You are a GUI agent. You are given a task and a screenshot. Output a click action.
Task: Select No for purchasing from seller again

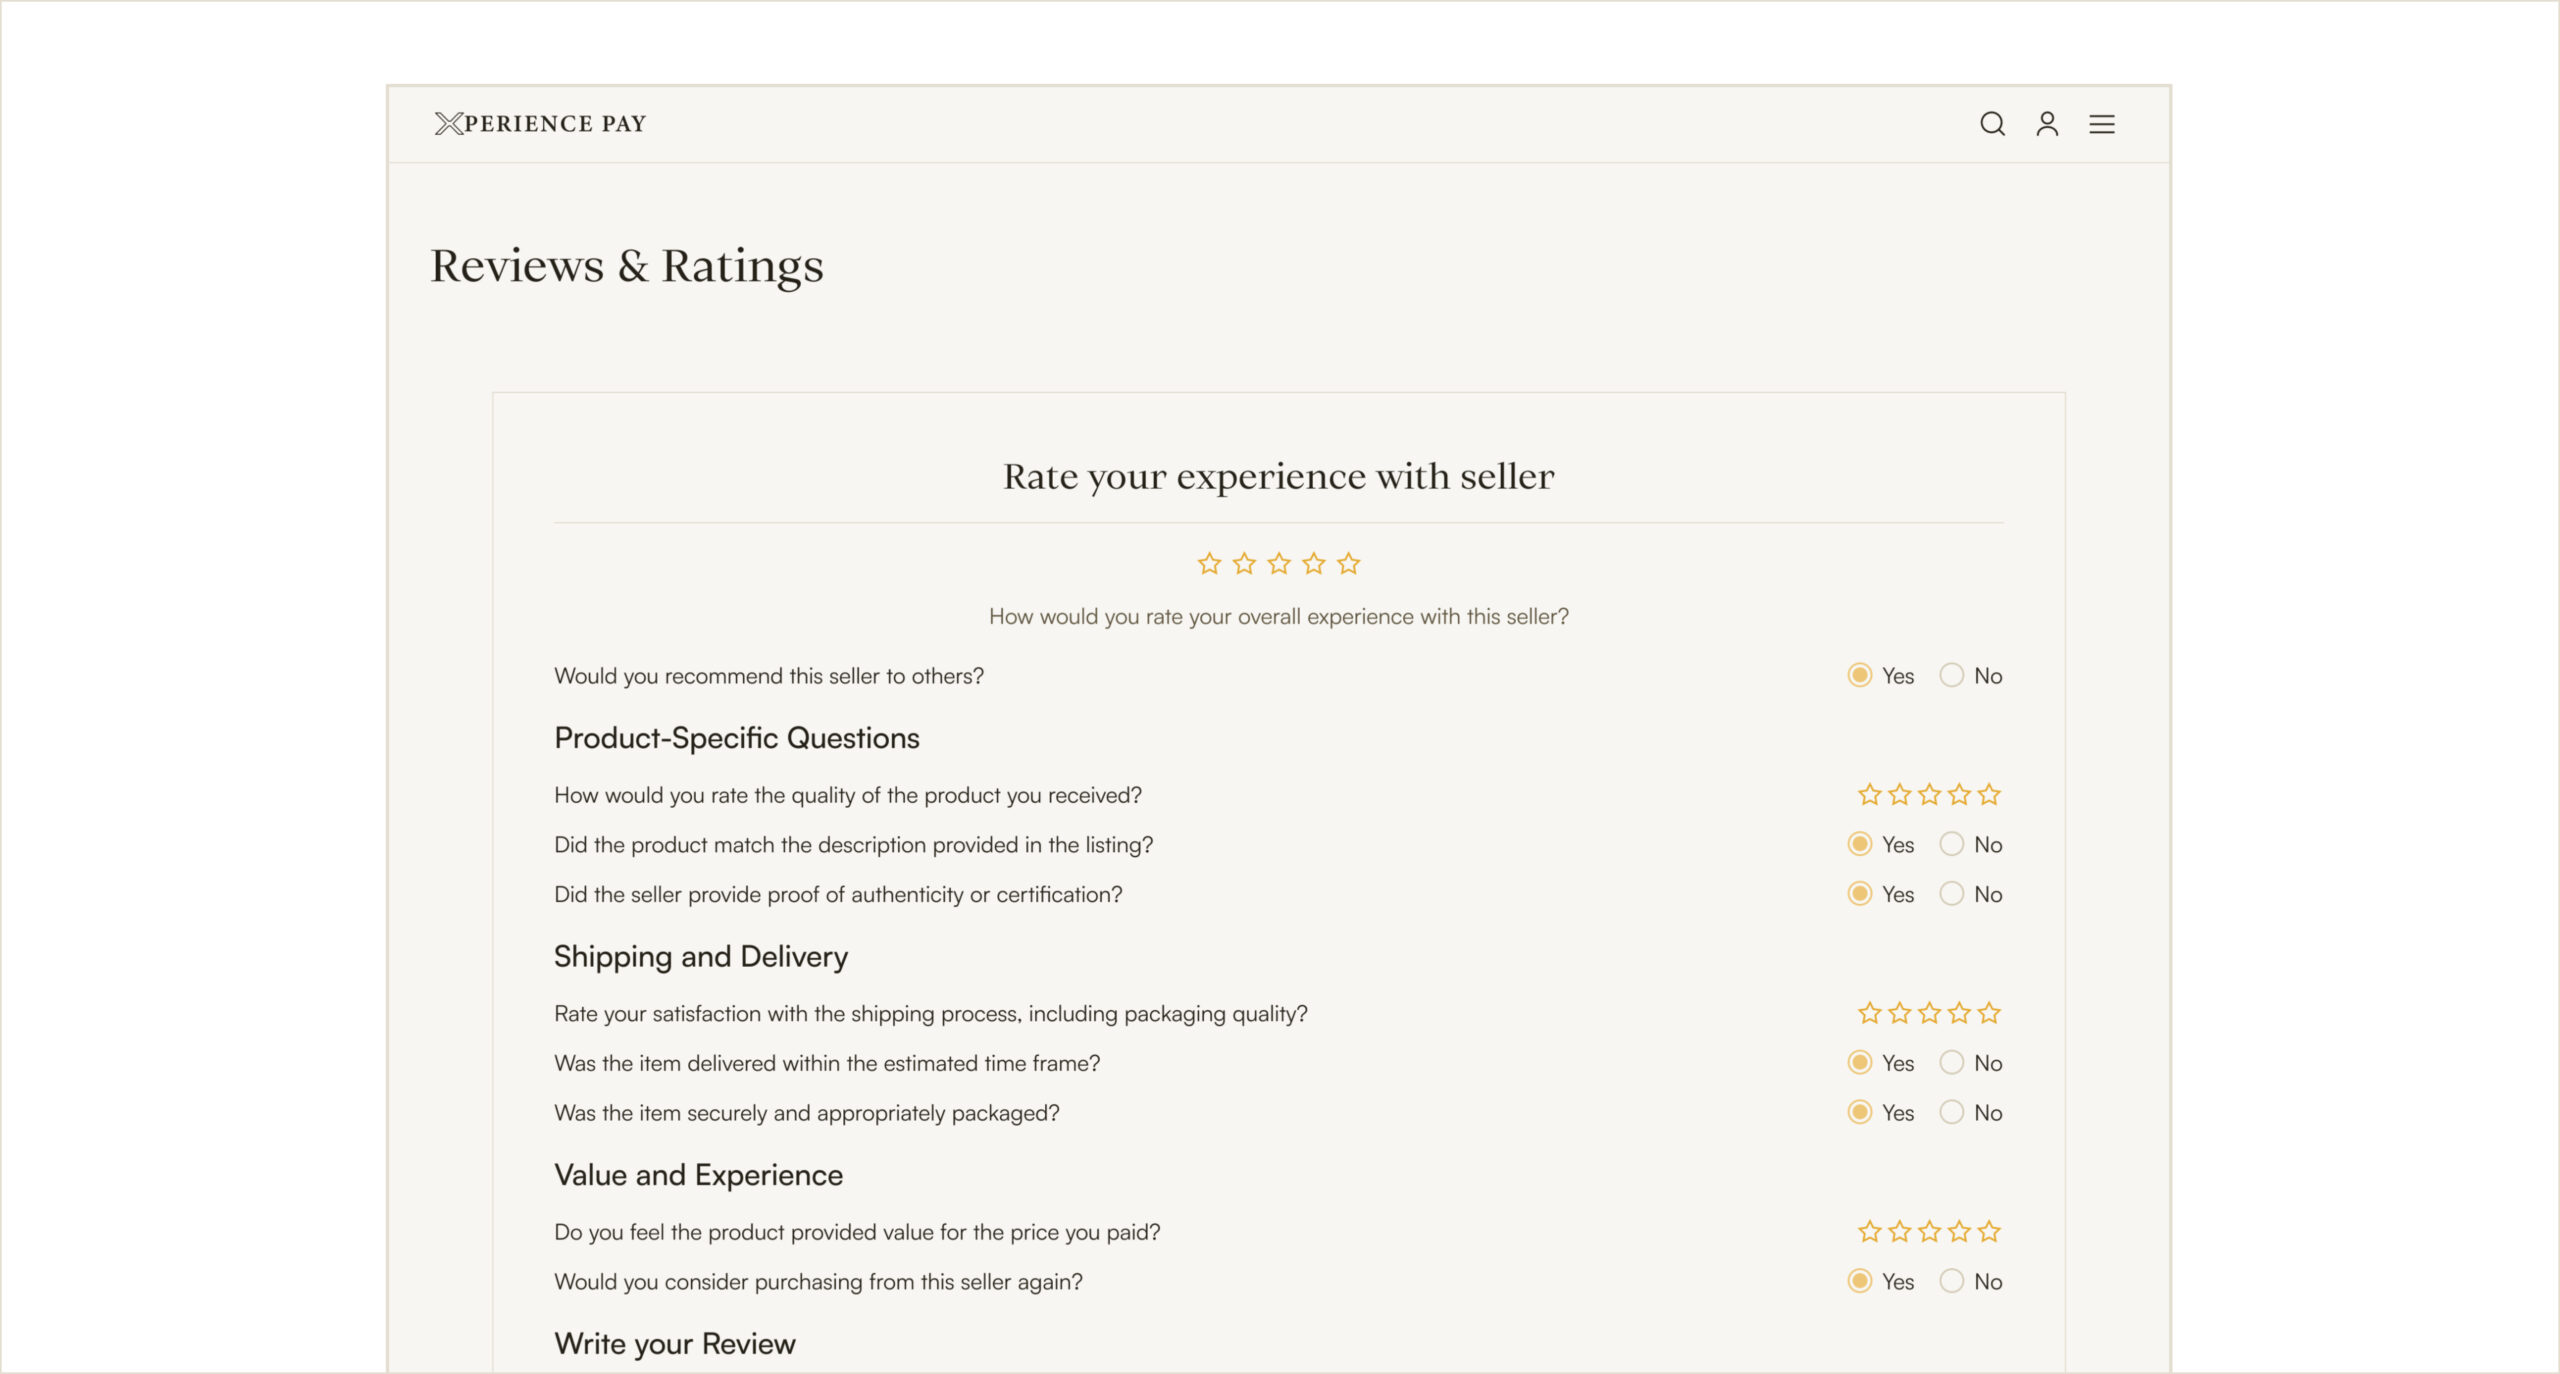pos(1951,1282)
